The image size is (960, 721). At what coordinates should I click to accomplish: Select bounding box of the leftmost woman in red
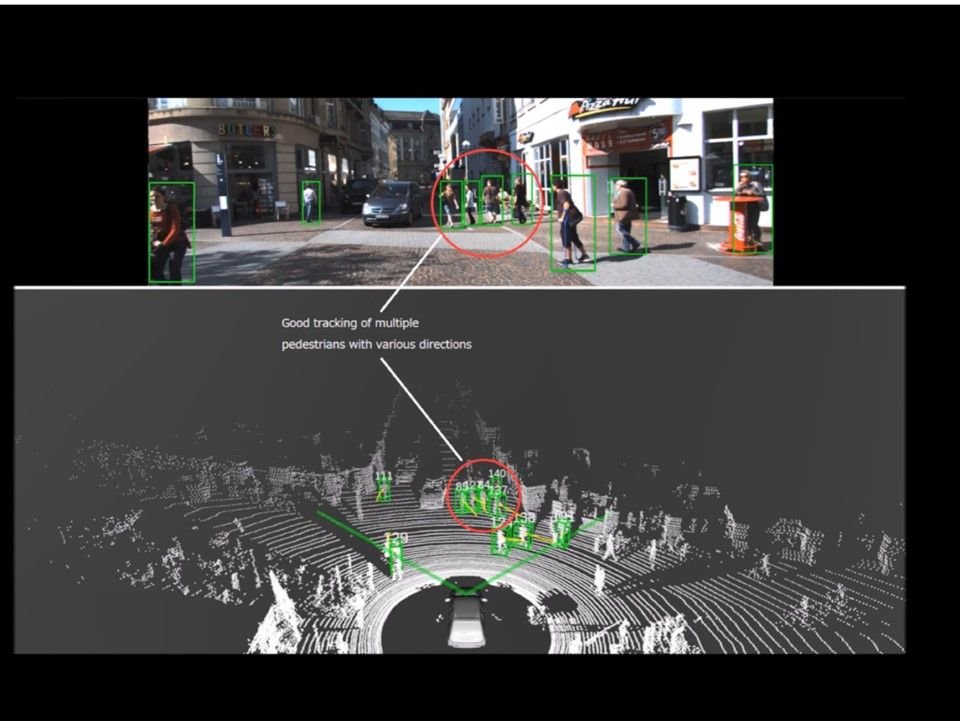(x=171, y=232)
